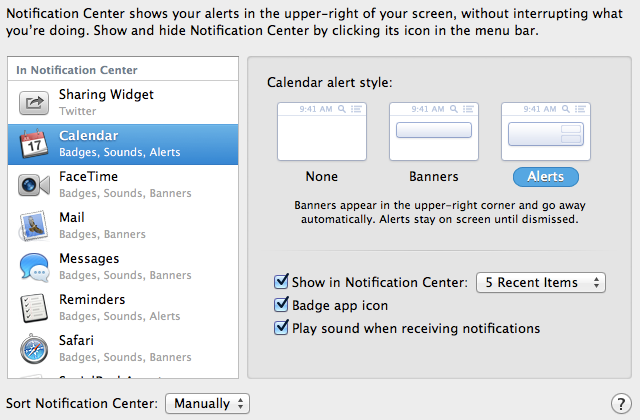Select the FaceTime row title in list
Screen dimensions: 640x420
(x=89, y=176)
